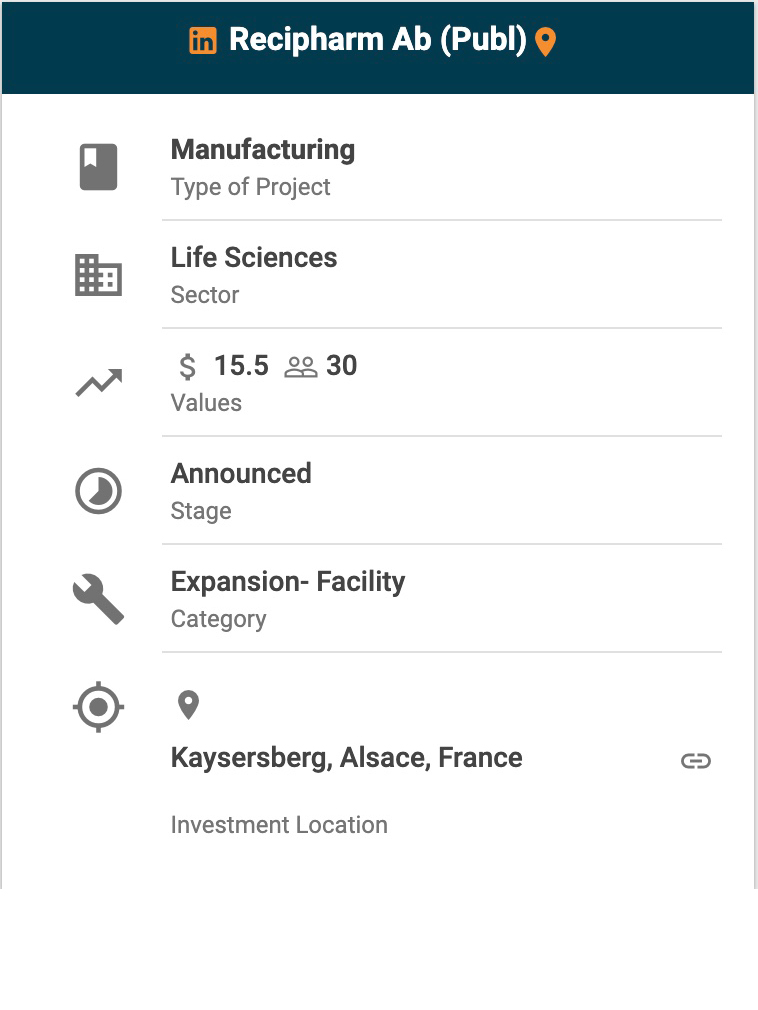
Task: Click the wrench icon beside Category
Action: 98,600
